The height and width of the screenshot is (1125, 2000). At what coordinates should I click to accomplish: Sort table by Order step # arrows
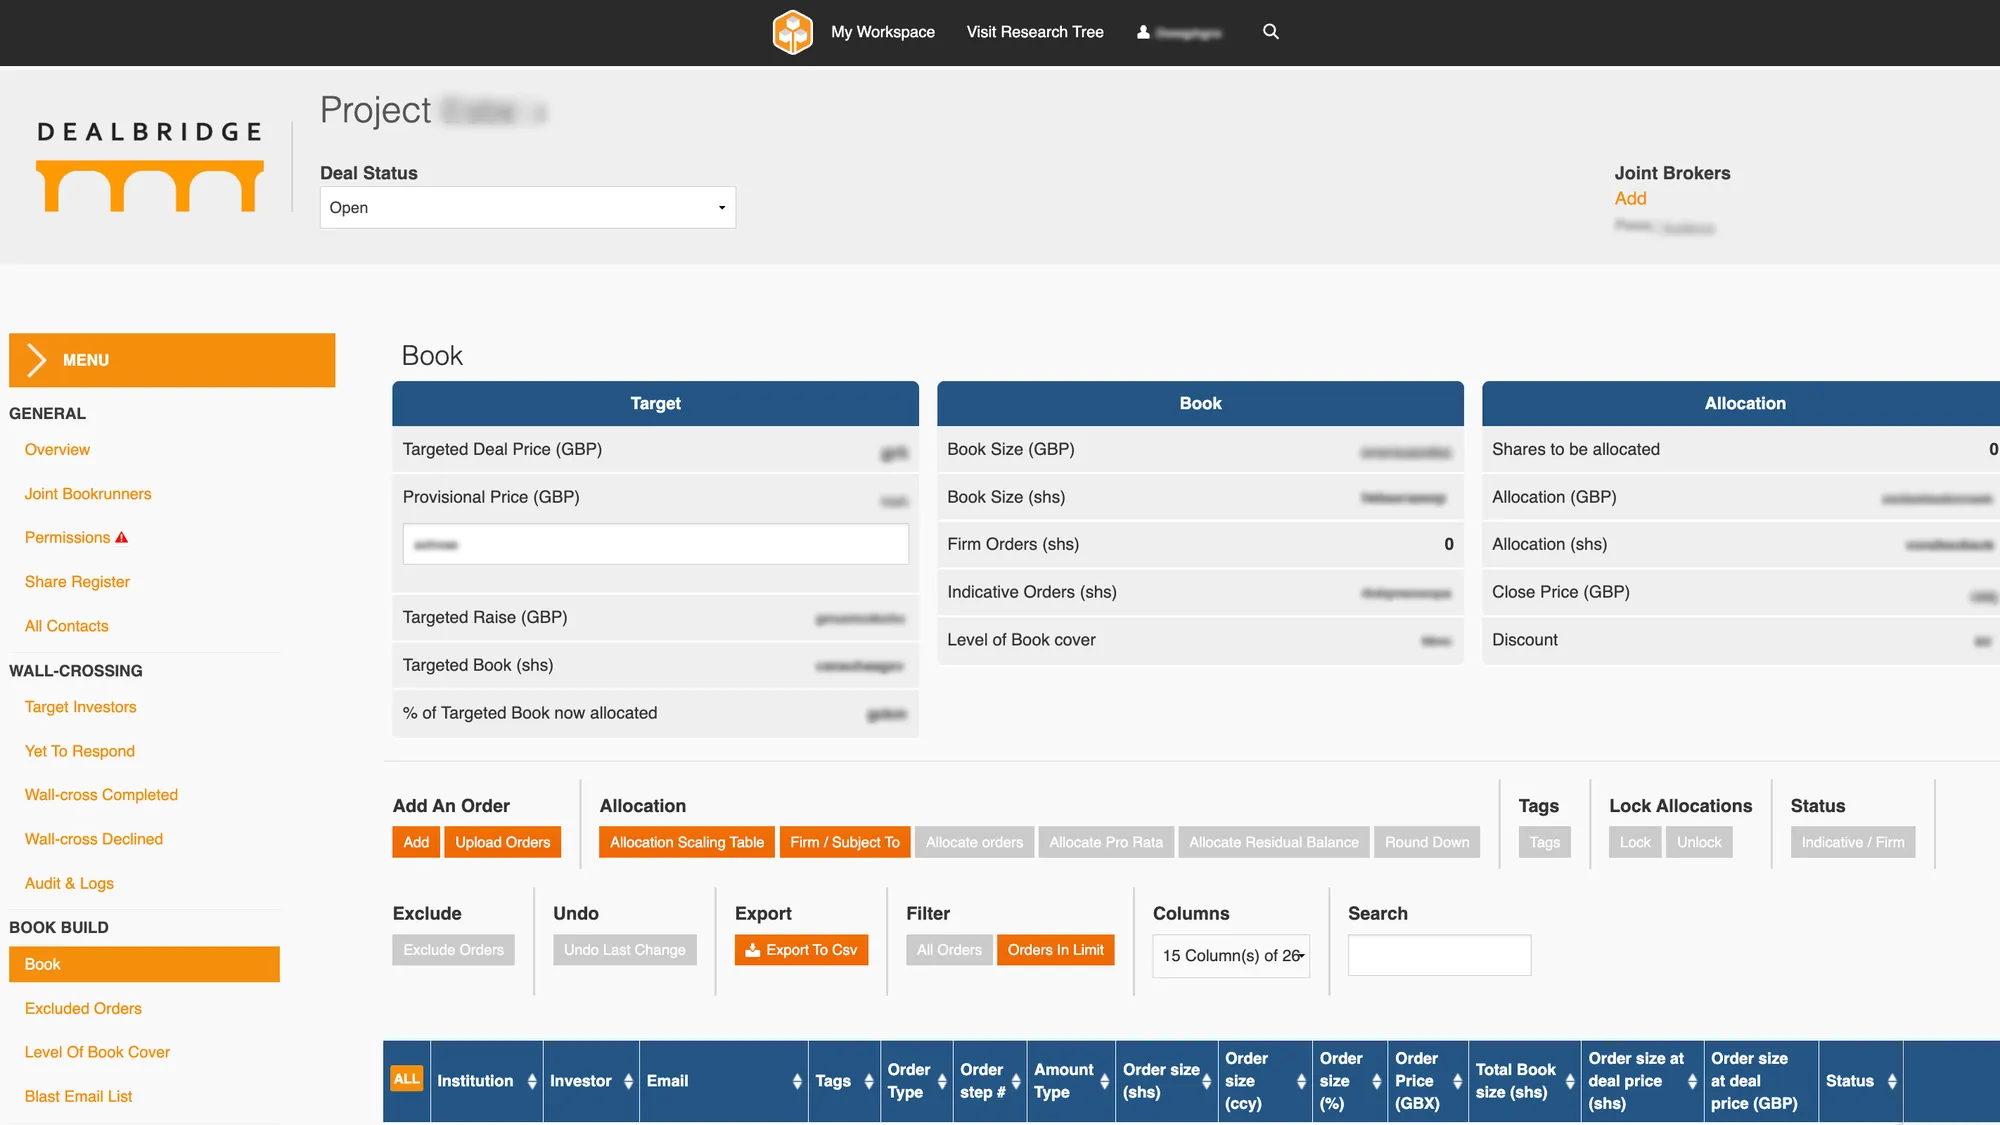coord(1016,1081)
